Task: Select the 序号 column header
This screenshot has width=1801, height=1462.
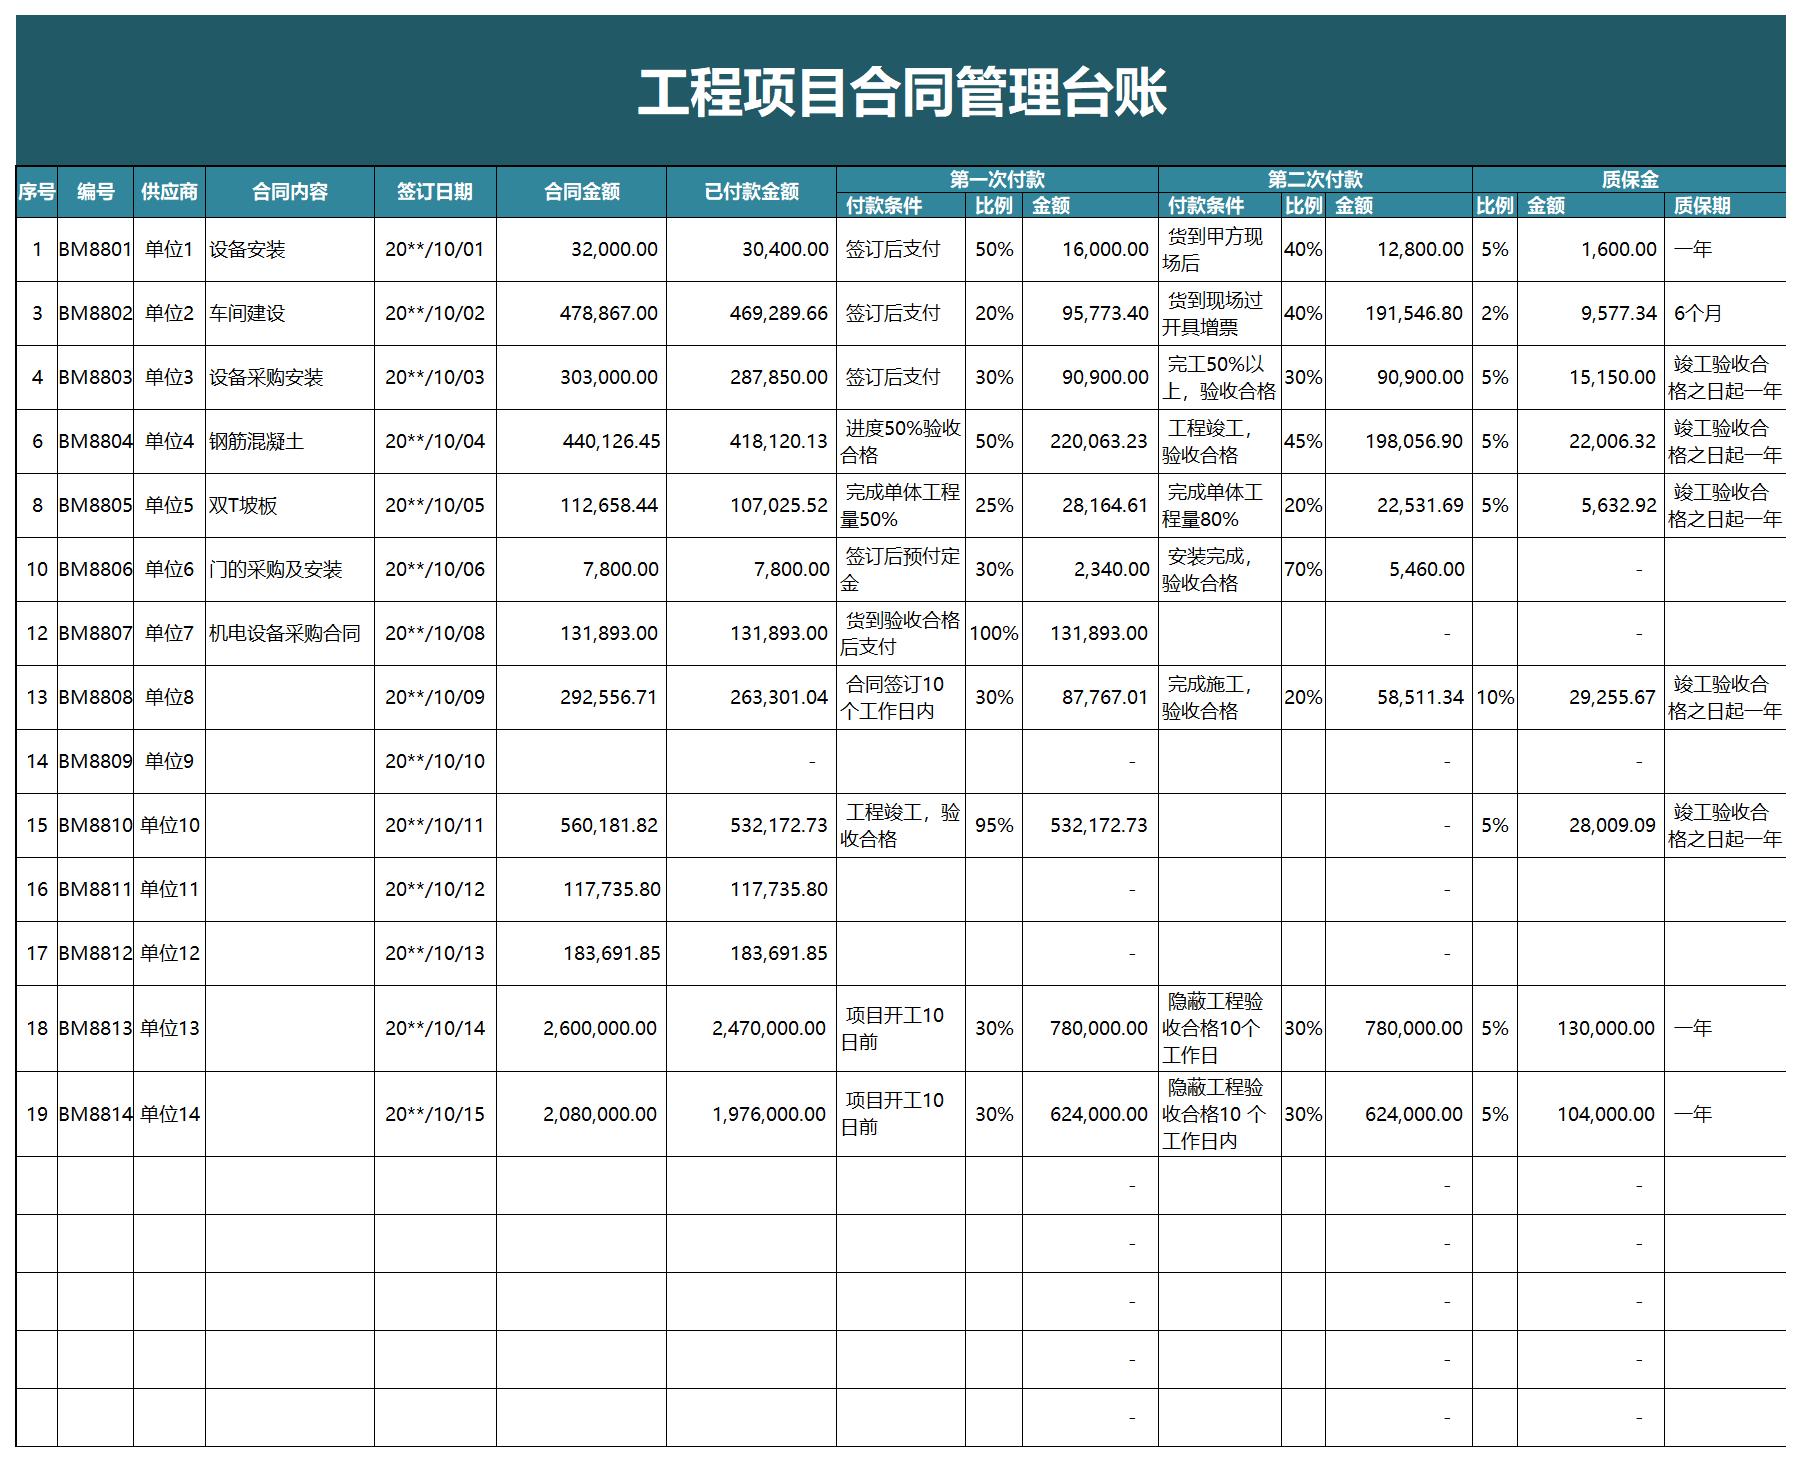Action: 37,192
